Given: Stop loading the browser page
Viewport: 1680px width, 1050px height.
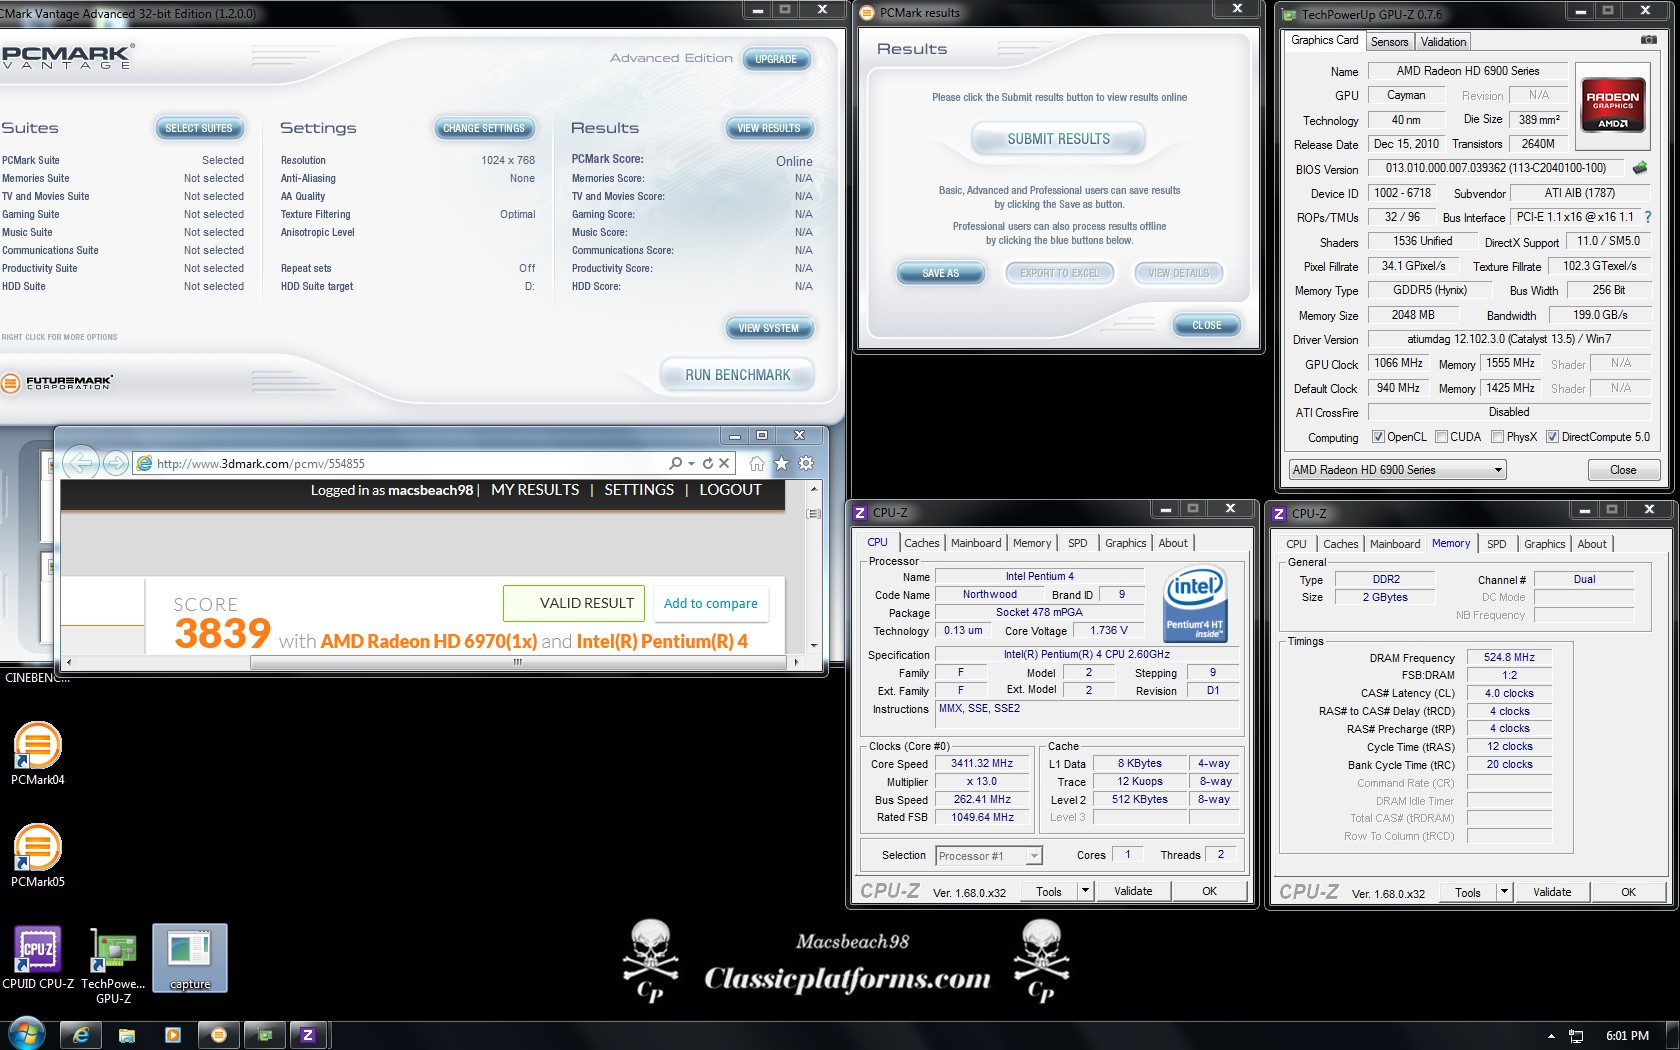Looking at the screenshot, I should 724,463.
